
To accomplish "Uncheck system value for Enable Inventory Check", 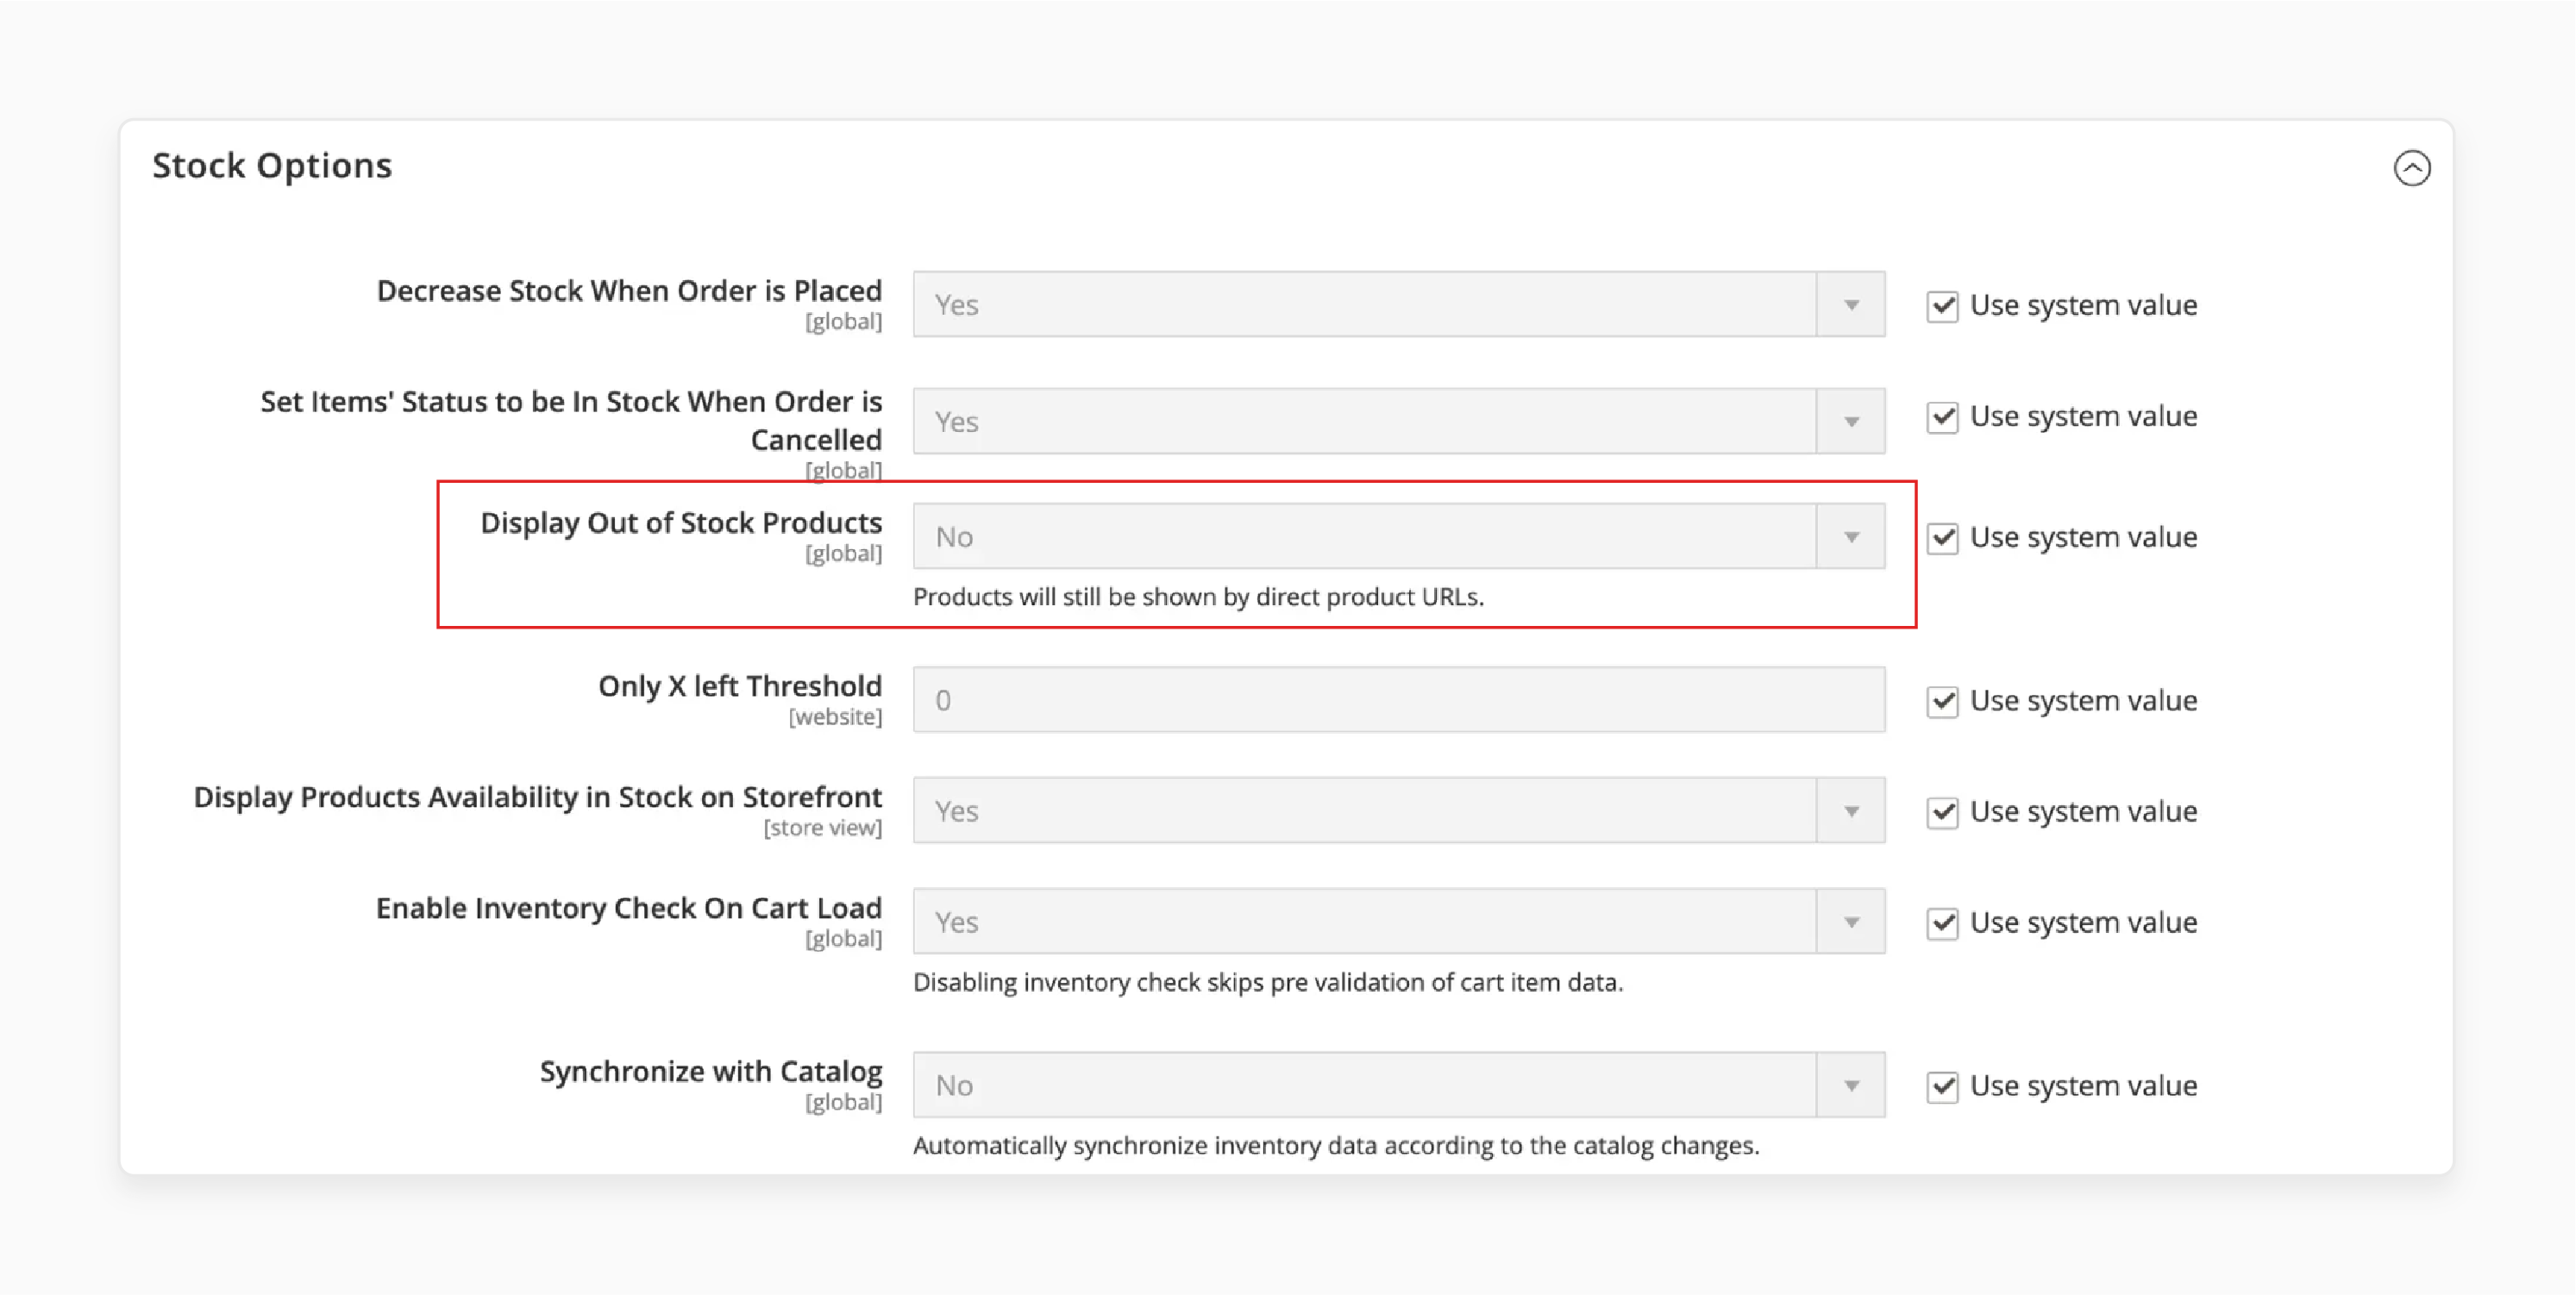I will [1942, 923].
